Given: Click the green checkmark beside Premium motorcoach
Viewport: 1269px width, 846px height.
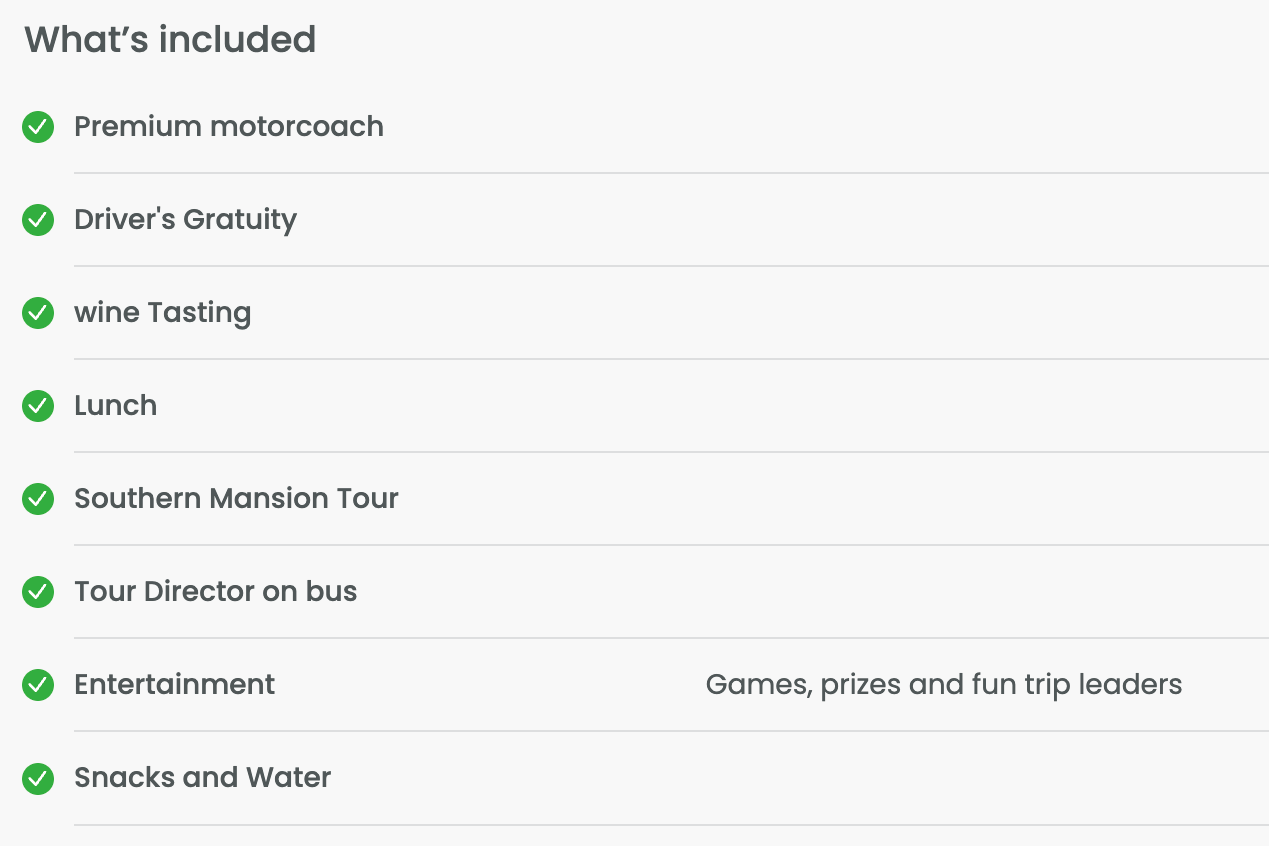Looking at the screenshot, I should click(38, 127).
